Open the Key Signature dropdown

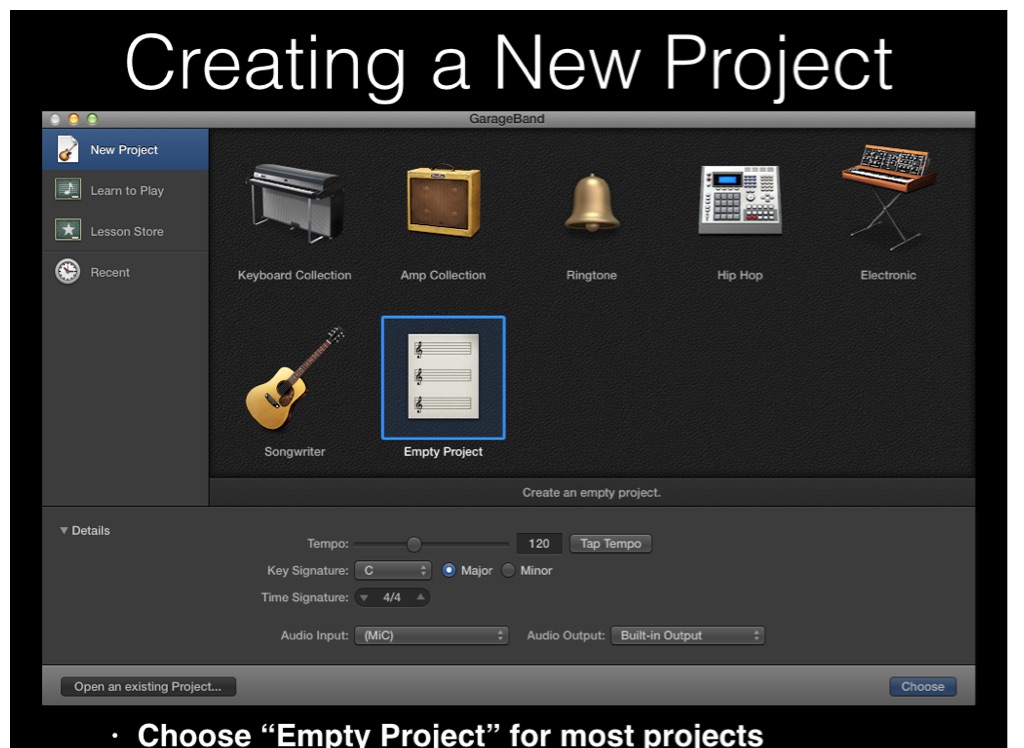coord(392,570)
